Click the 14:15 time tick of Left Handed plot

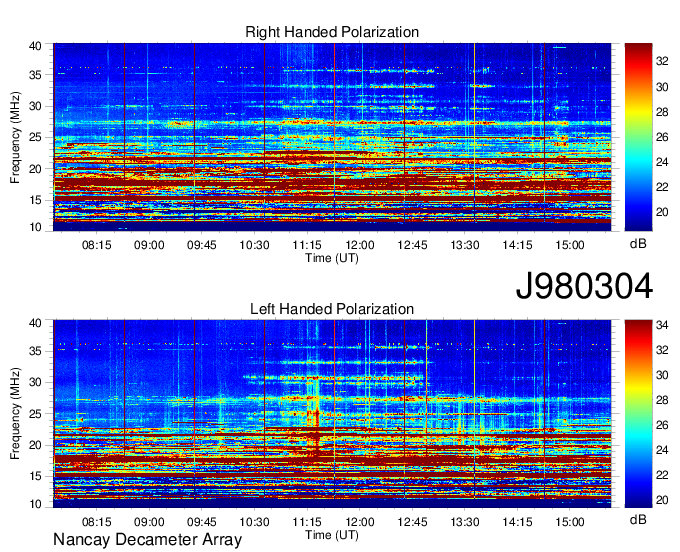coord(517,522)
